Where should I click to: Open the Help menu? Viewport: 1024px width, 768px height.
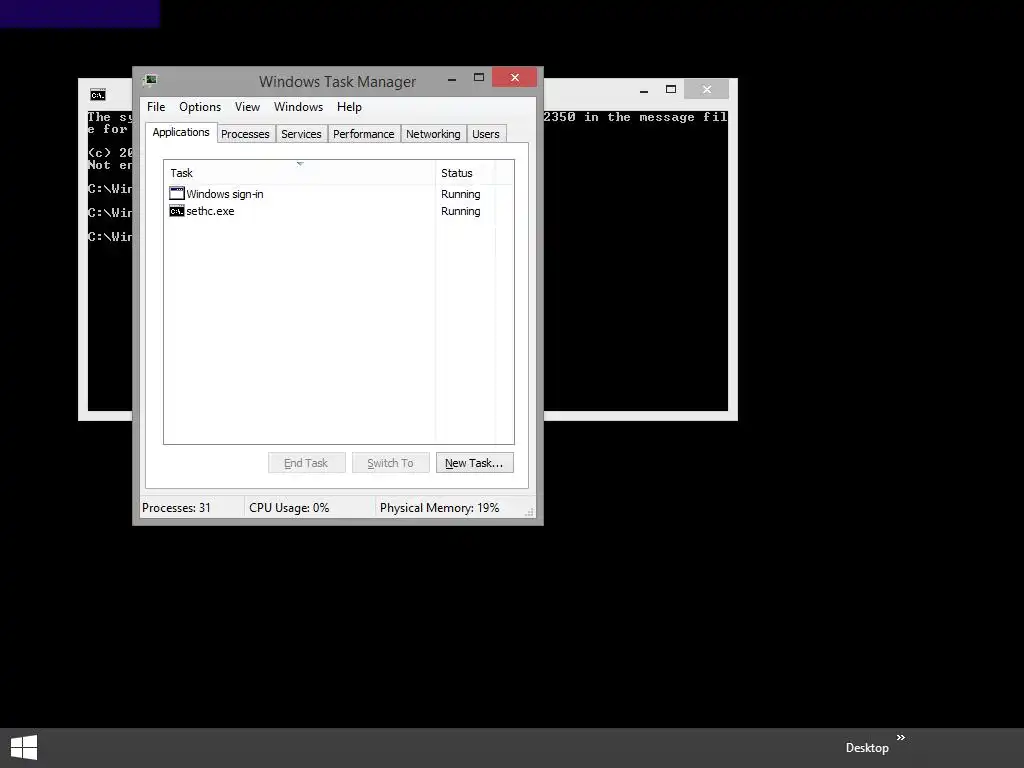349,107
